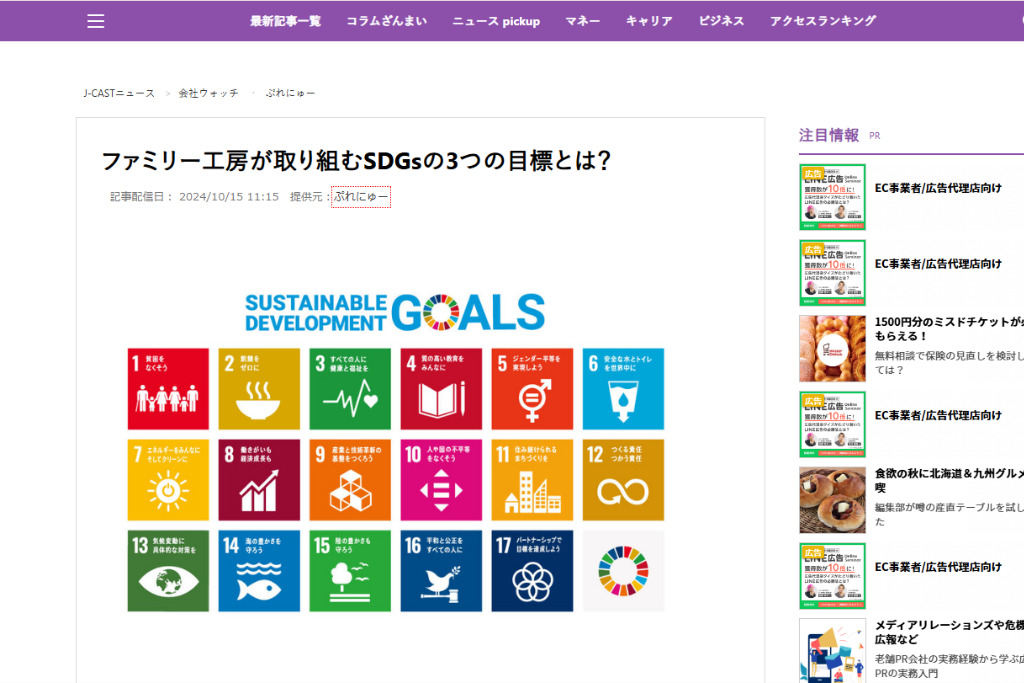Click the ぷれにゅー breadcrumb link

[290, 93]
